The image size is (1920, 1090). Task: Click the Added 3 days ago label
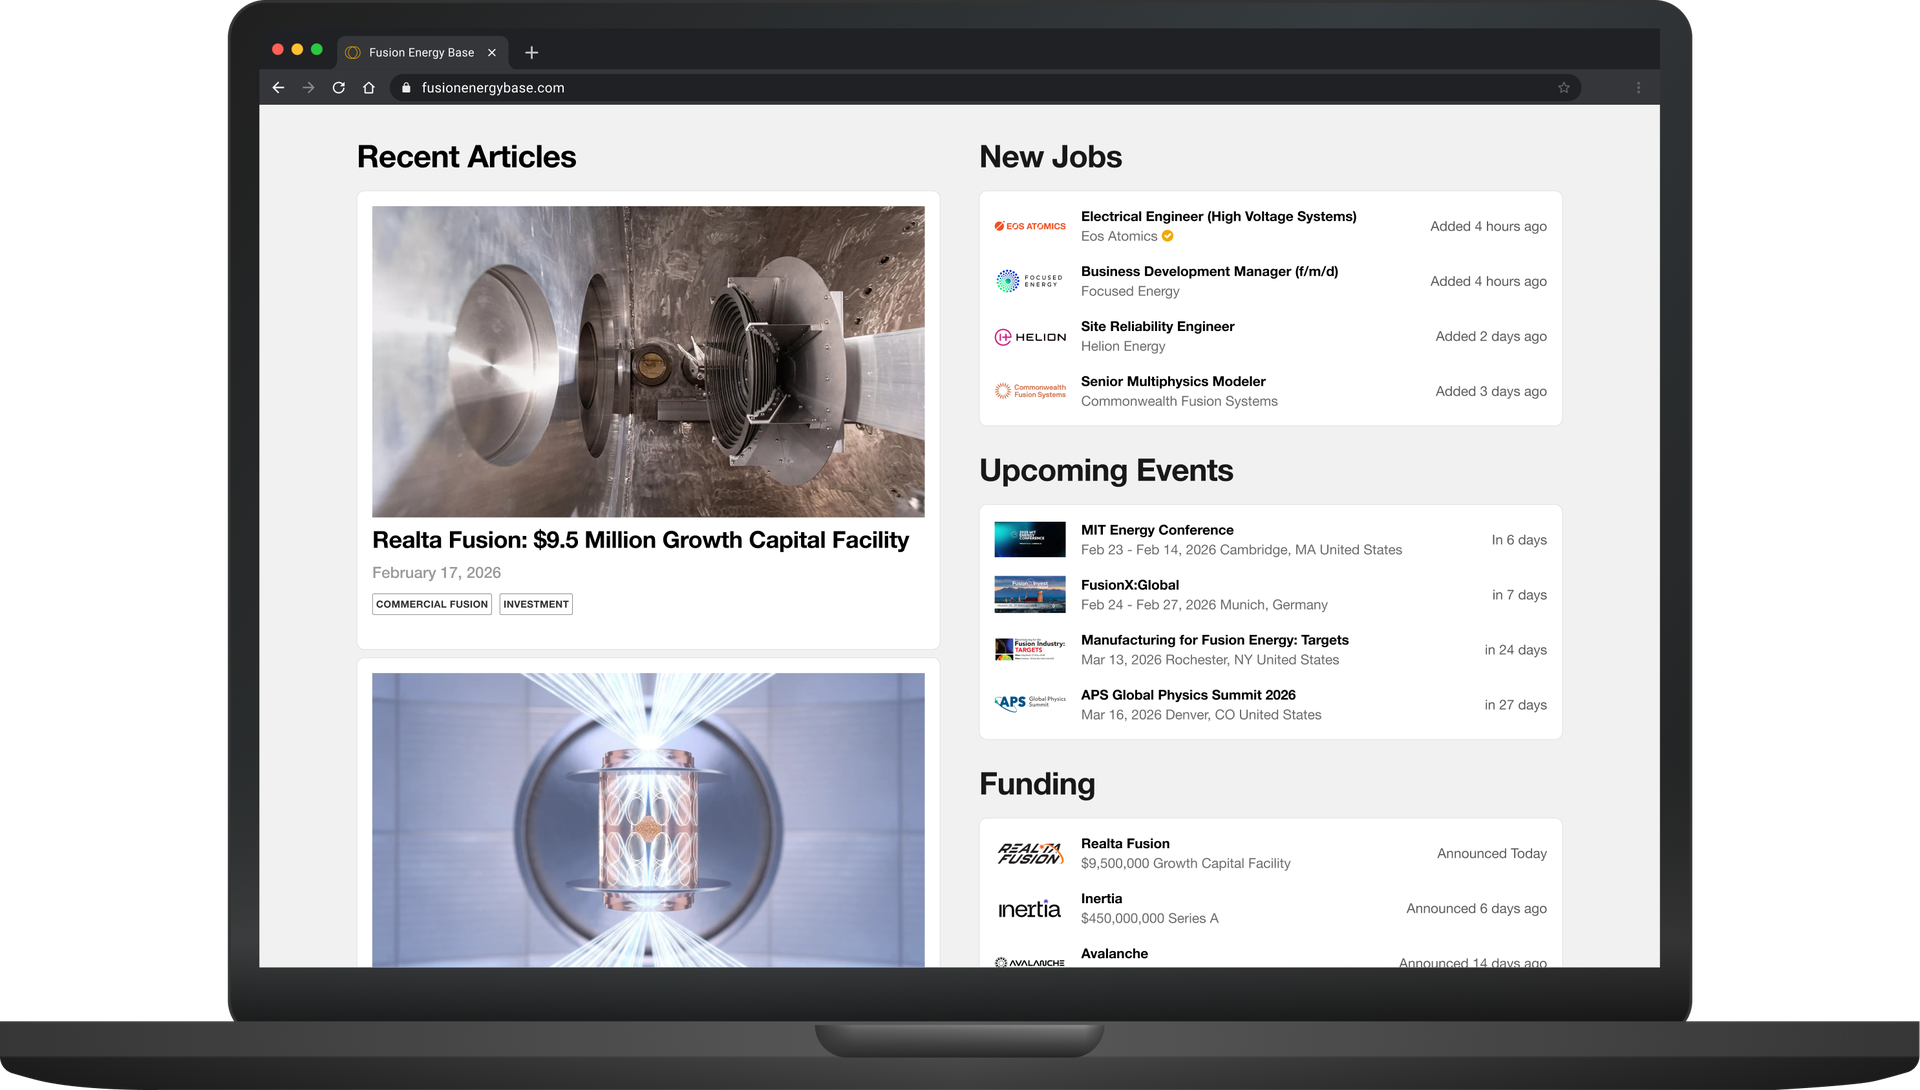point(1491,391)
